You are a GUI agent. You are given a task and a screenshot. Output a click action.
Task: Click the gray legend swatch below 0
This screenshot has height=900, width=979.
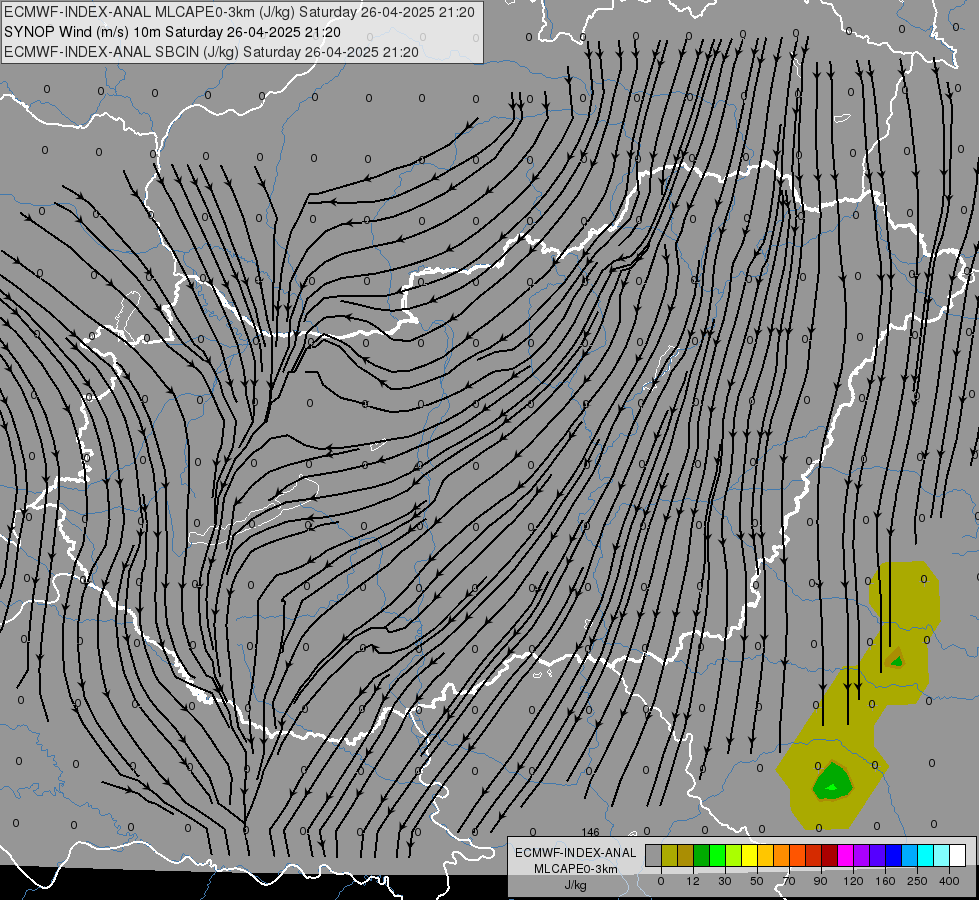coord(654,855)
